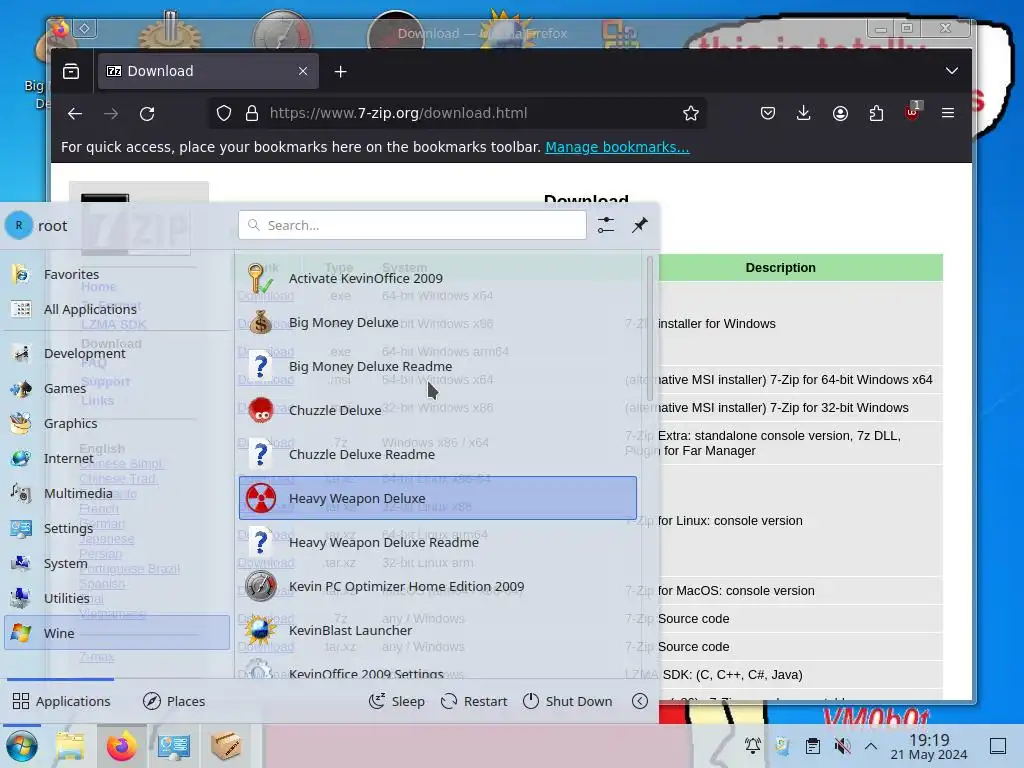The height and width of the screenshot is (768, 1024).
Task: Open Activate KevinOffice 2009 launcher entry
Action: click(438, 278)
